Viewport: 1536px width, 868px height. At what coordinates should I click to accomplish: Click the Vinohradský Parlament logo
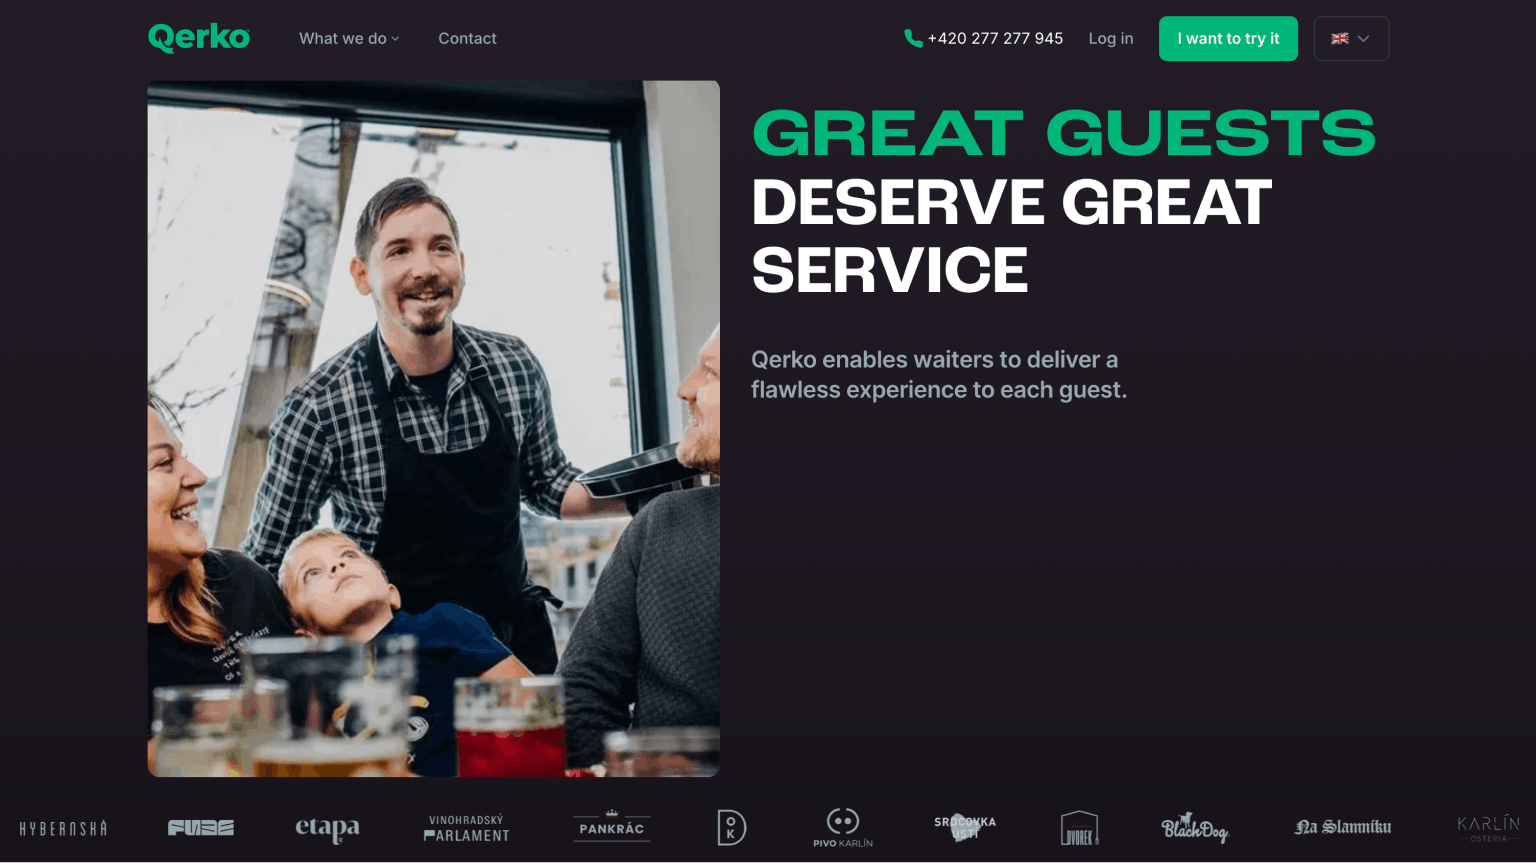click(x=467, y=829)
